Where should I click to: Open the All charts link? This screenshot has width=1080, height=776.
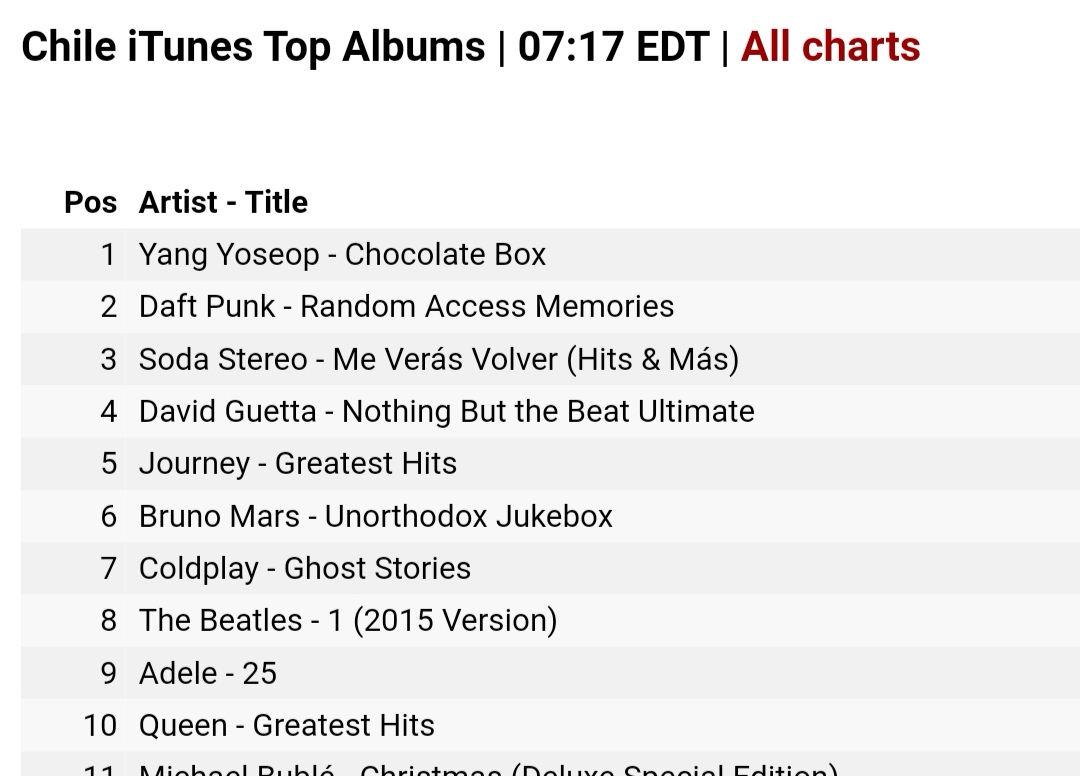click(x=830, y=47)
